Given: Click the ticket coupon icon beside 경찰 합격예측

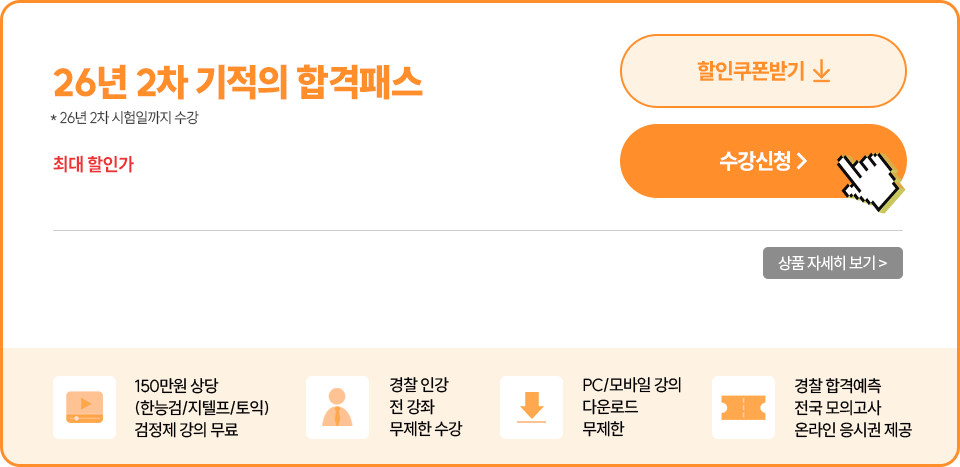Looking at the screenshot, I should coord(743,407).
